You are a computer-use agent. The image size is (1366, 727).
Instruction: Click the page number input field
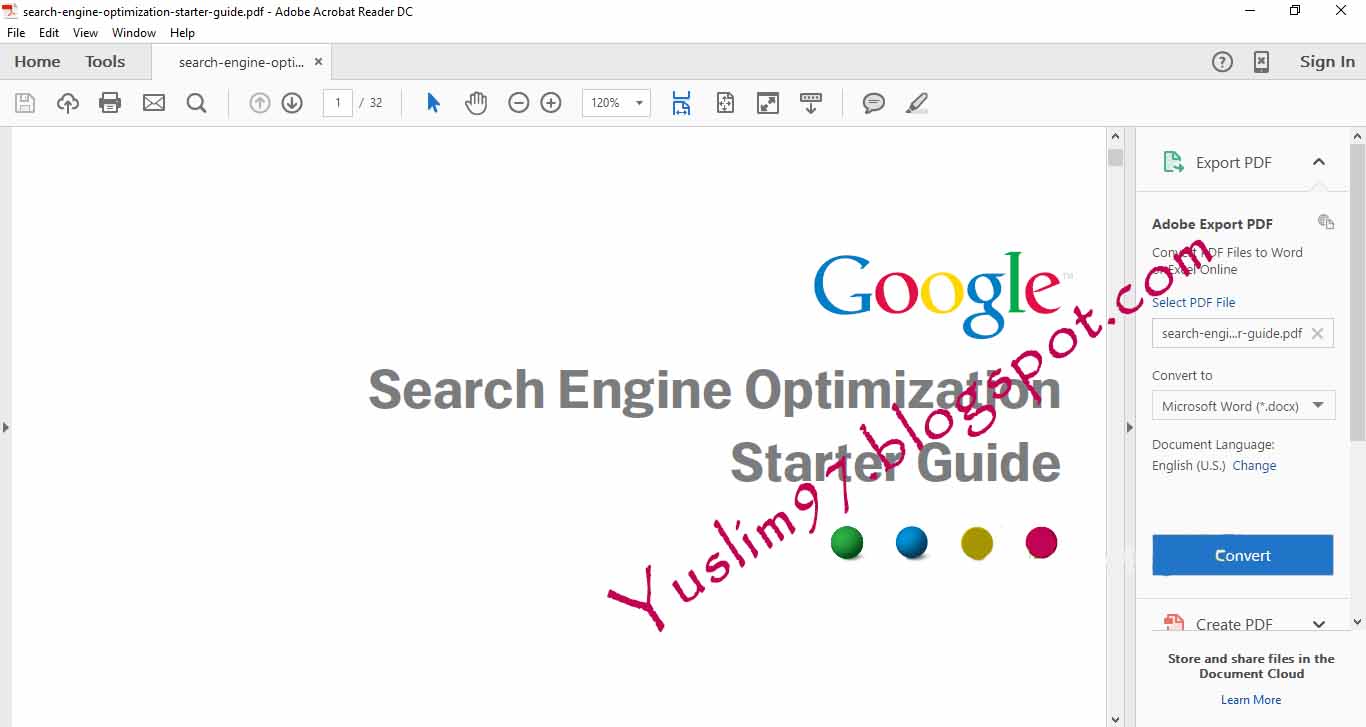click(338, 103)
